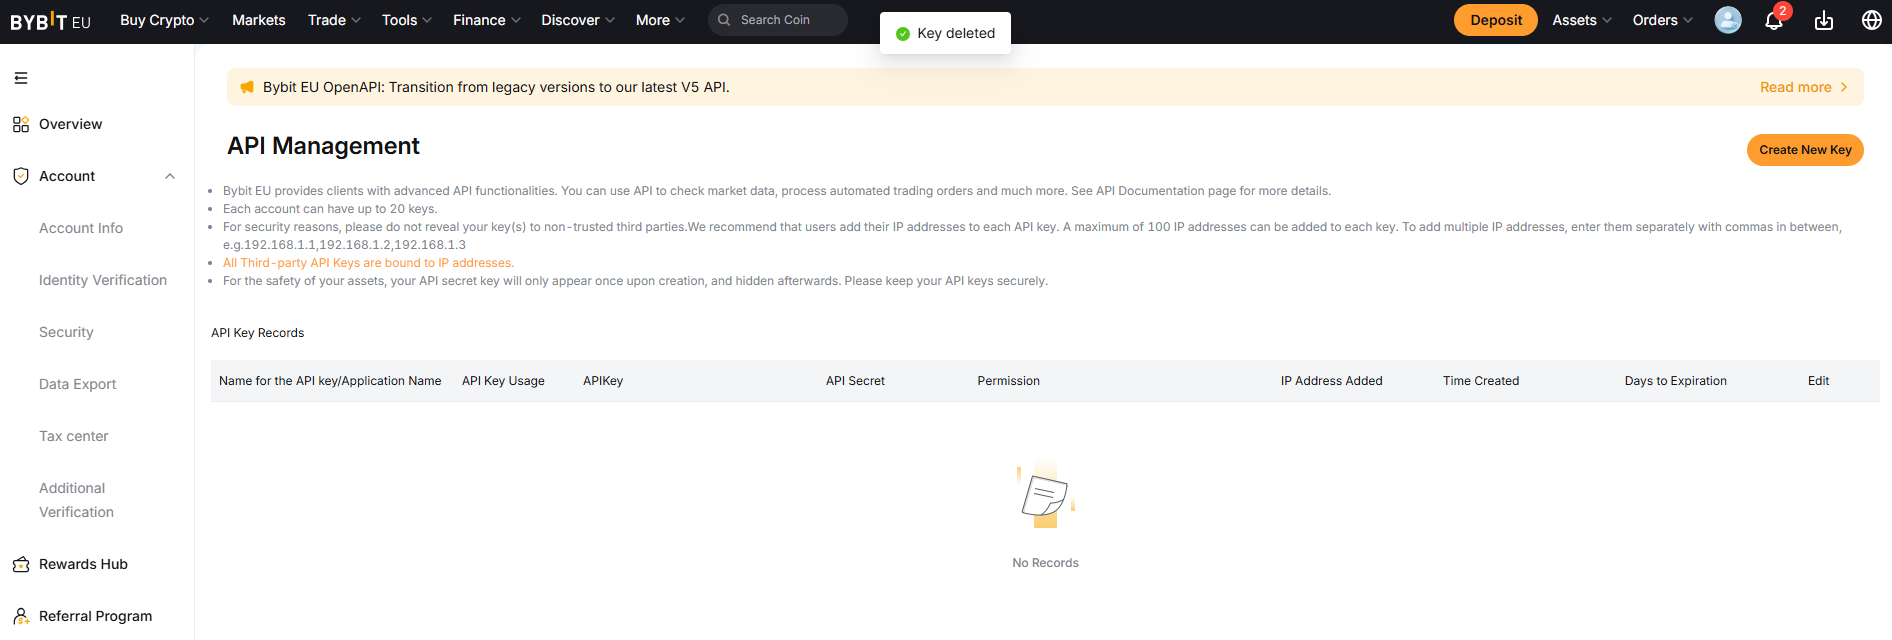This screenshot has width=1892, height=640.
Task: Click the Bybit EU logo
Action: (x=50, y=21)
